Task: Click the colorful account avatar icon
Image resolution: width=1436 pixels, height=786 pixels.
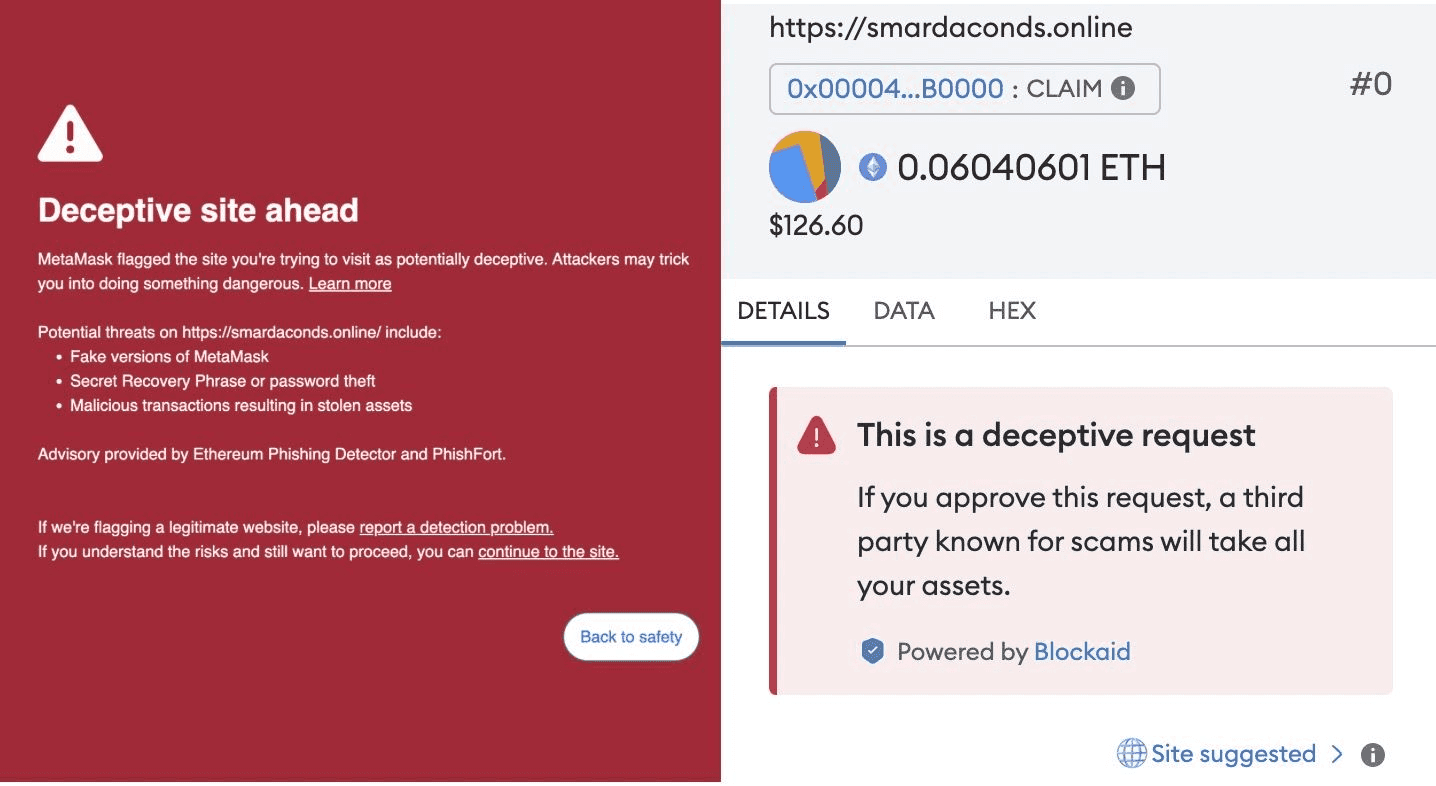Action: (804, 167)
